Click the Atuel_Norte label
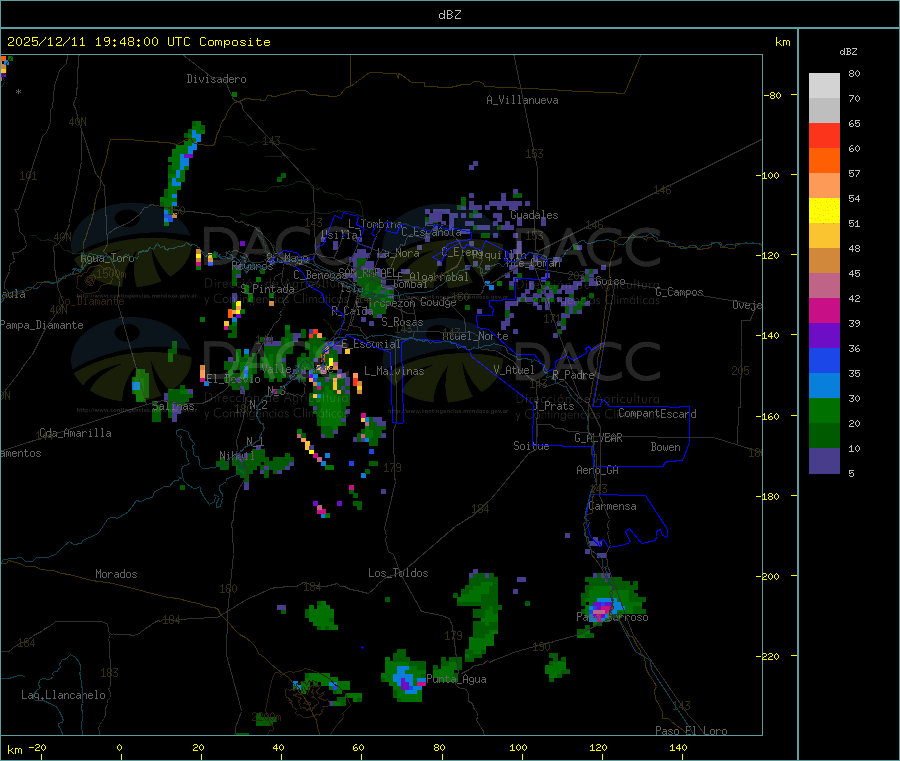This screenshot has width=900, height=761. (x=475, y=336)
